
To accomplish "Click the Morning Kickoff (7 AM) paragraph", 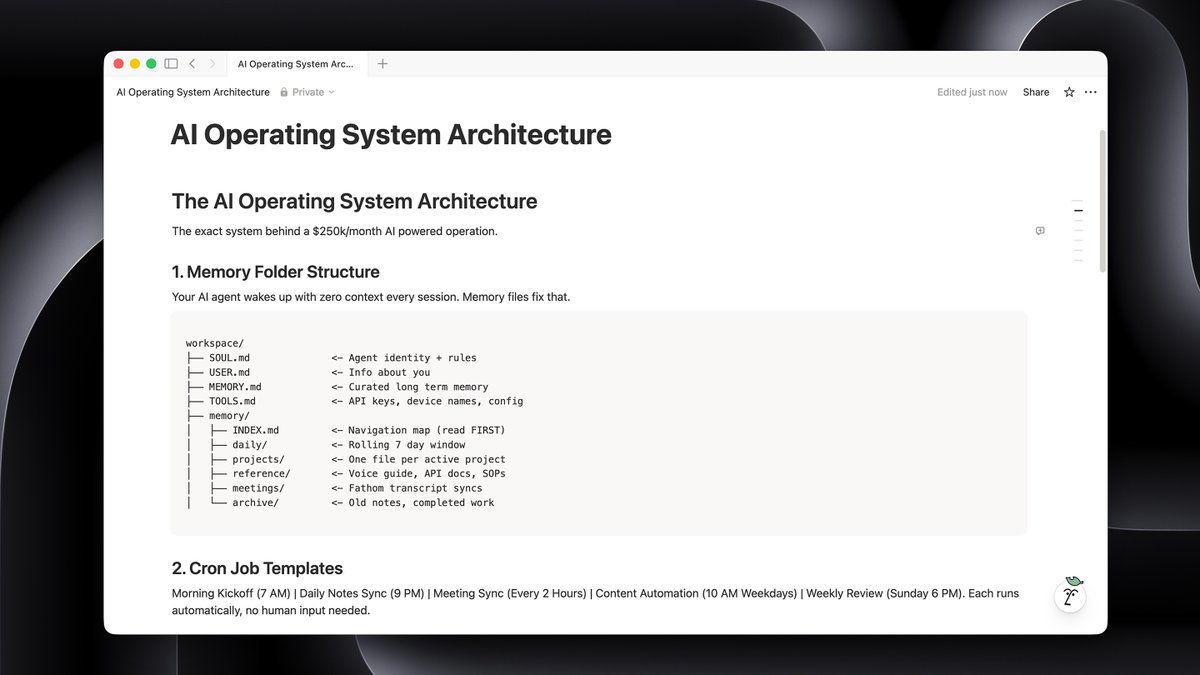I will click(595, 602).
